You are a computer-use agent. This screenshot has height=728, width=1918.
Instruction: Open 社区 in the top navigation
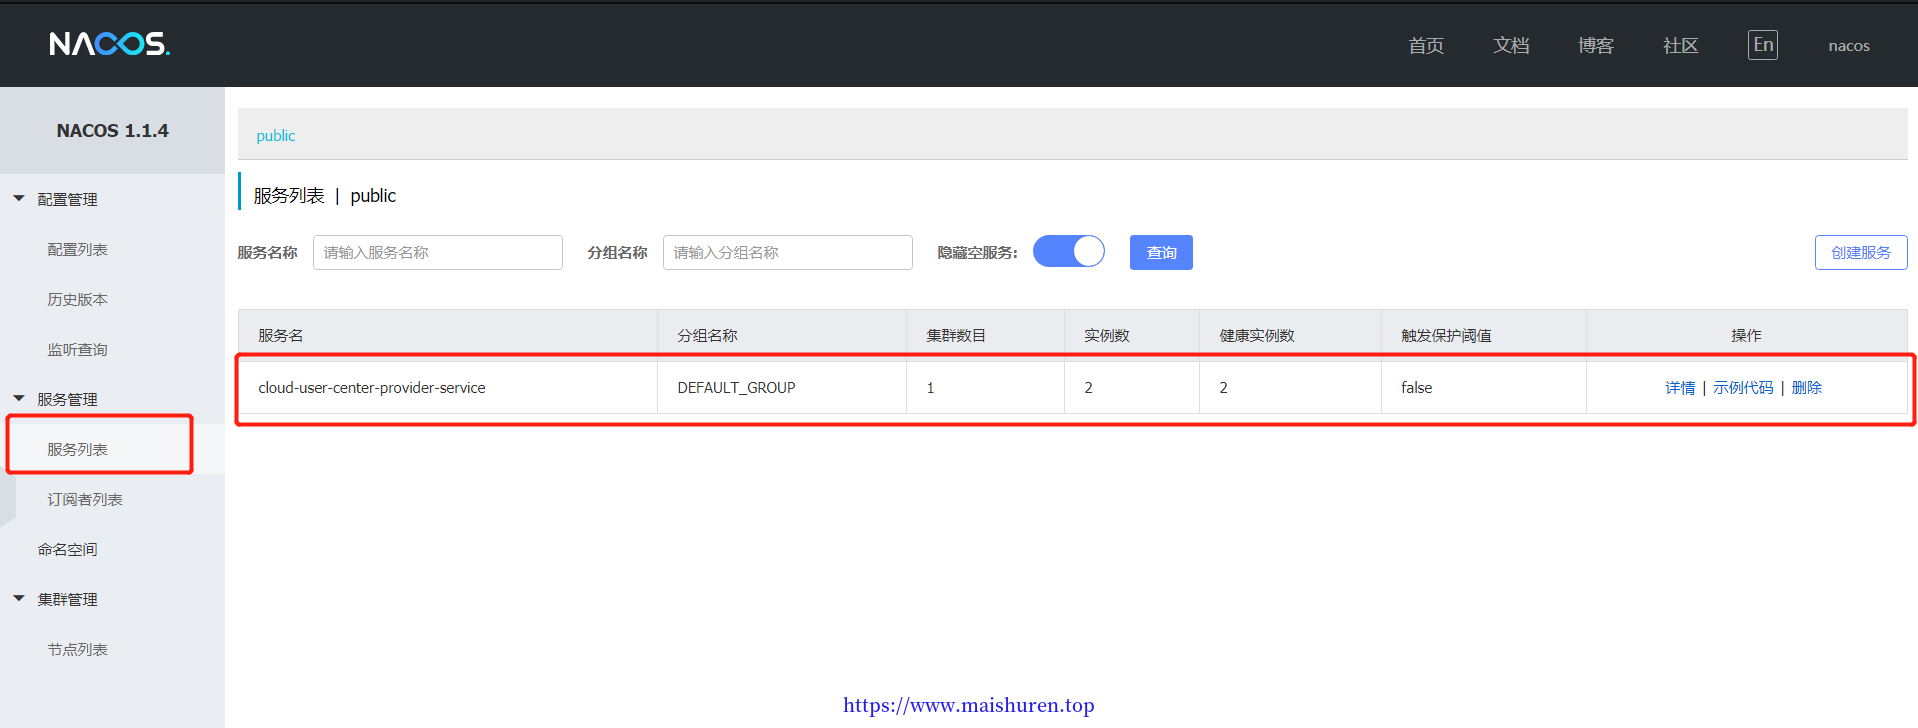coord(1681,45)
